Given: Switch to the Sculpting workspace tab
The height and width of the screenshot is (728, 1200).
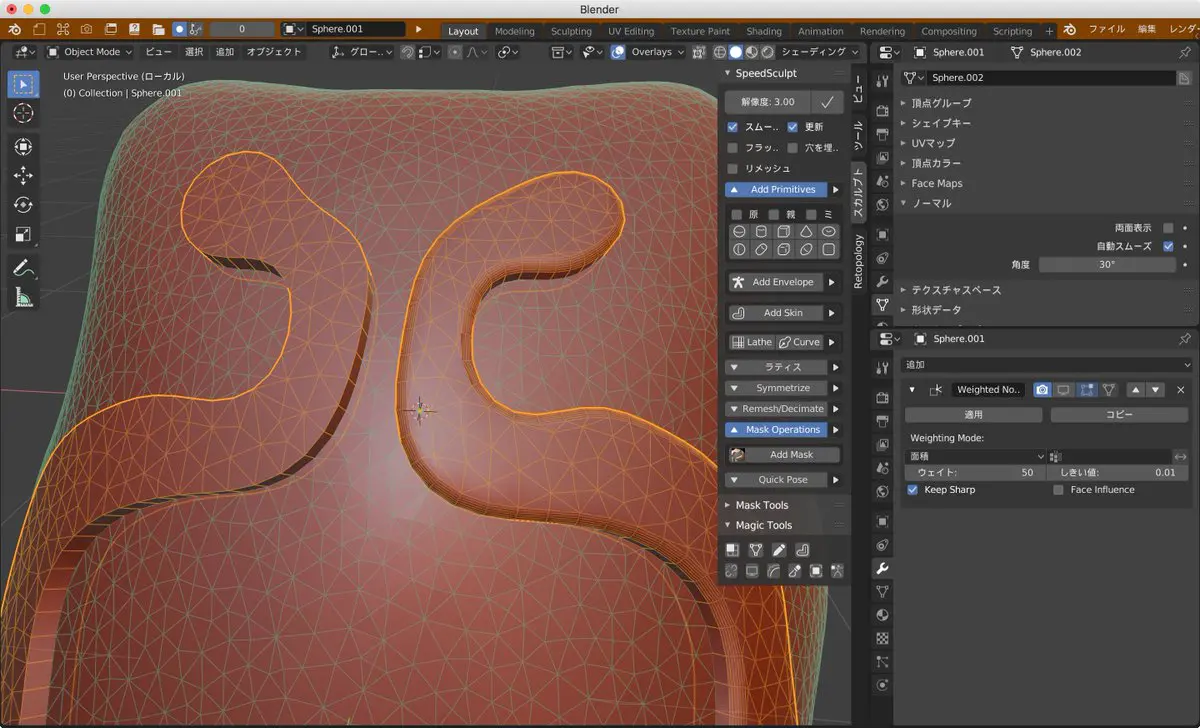Looking at the screenshot, I should 571,31.
